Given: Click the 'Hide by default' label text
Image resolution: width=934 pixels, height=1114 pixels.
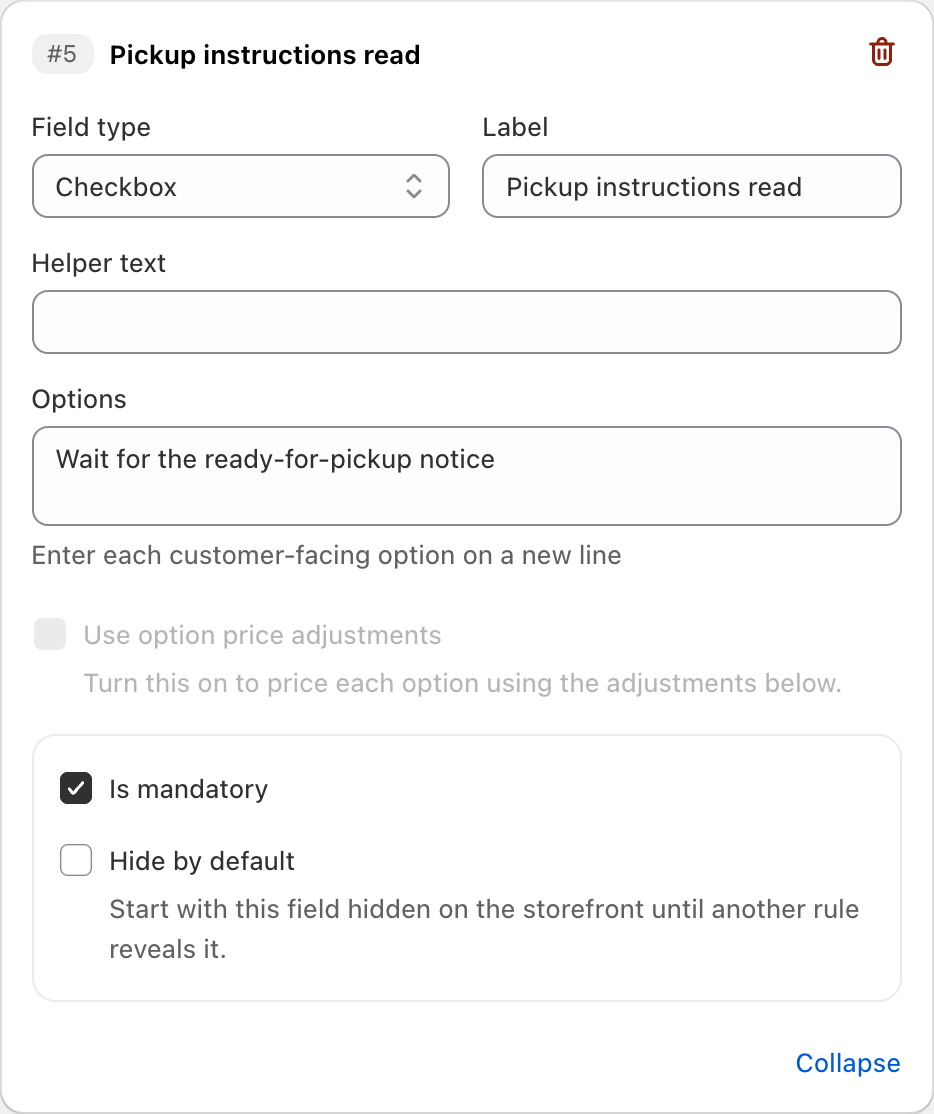Looking at the screenshot, I should [x=202, y=860].
